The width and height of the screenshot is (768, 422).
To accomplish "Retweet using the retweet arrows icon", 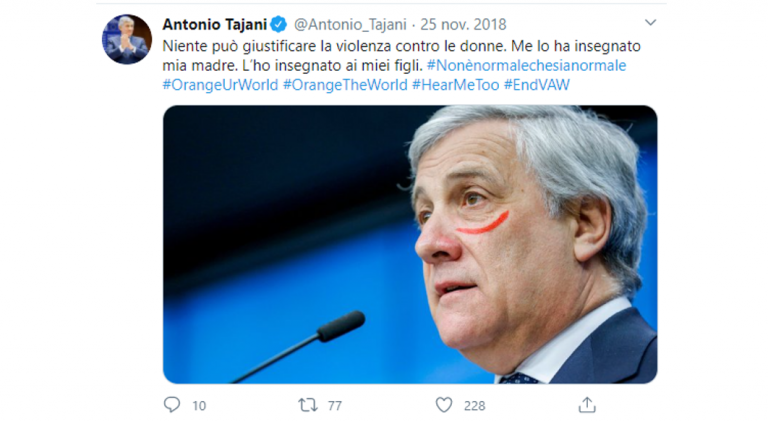I will tap(308, 405).
